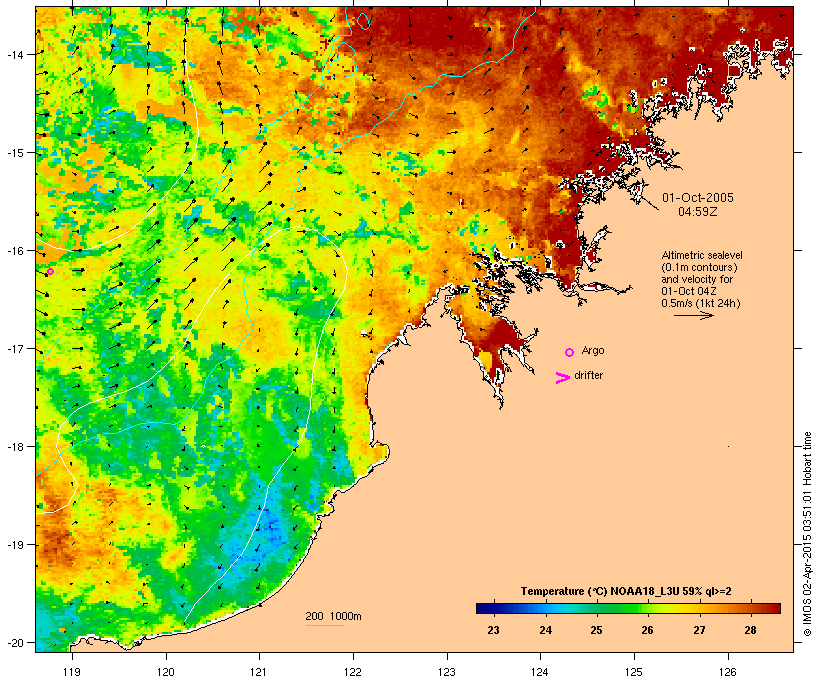Select the date text 01-Oct-2005
820x680 pixels.
coord(698,198)
